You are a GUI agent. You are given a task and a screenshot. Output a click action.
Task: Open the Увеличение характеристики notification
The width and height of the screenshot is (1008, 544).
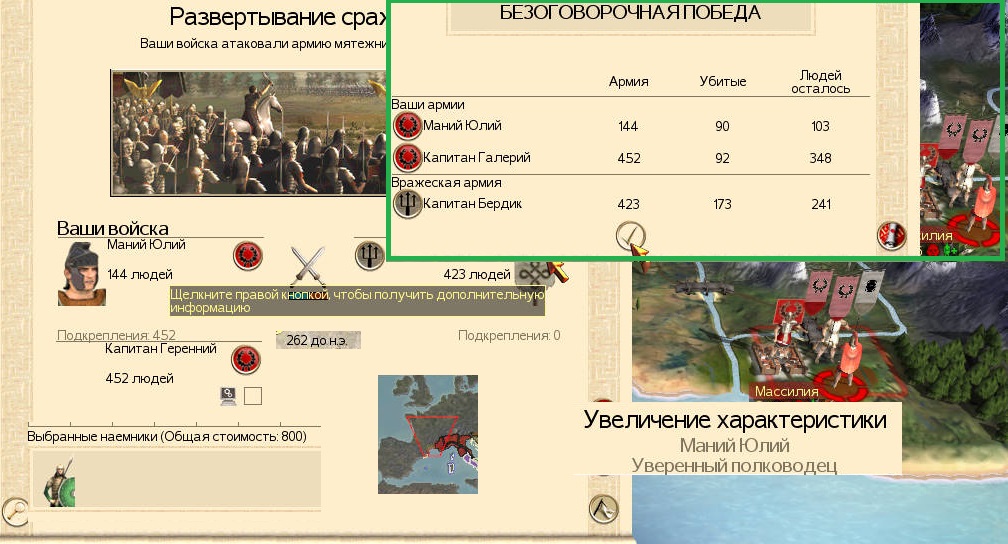coord(735,438)
